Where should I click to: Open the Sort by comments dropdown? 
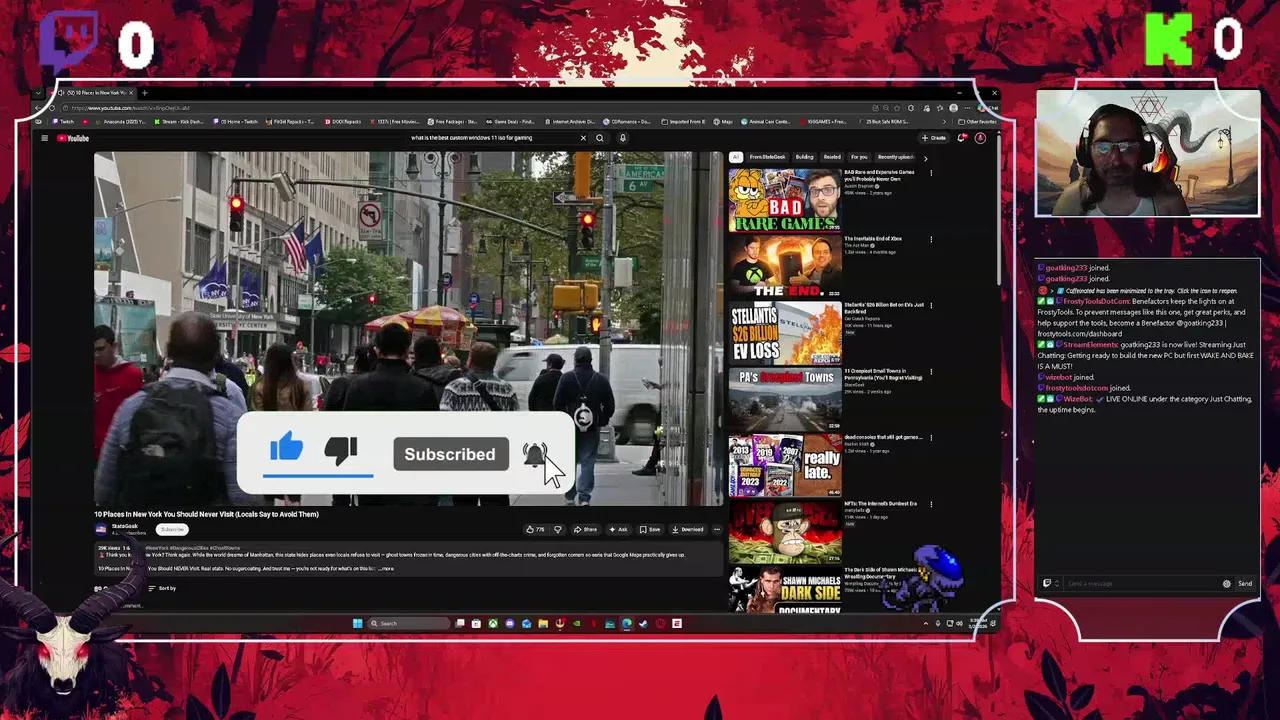[x=162, y=588]
